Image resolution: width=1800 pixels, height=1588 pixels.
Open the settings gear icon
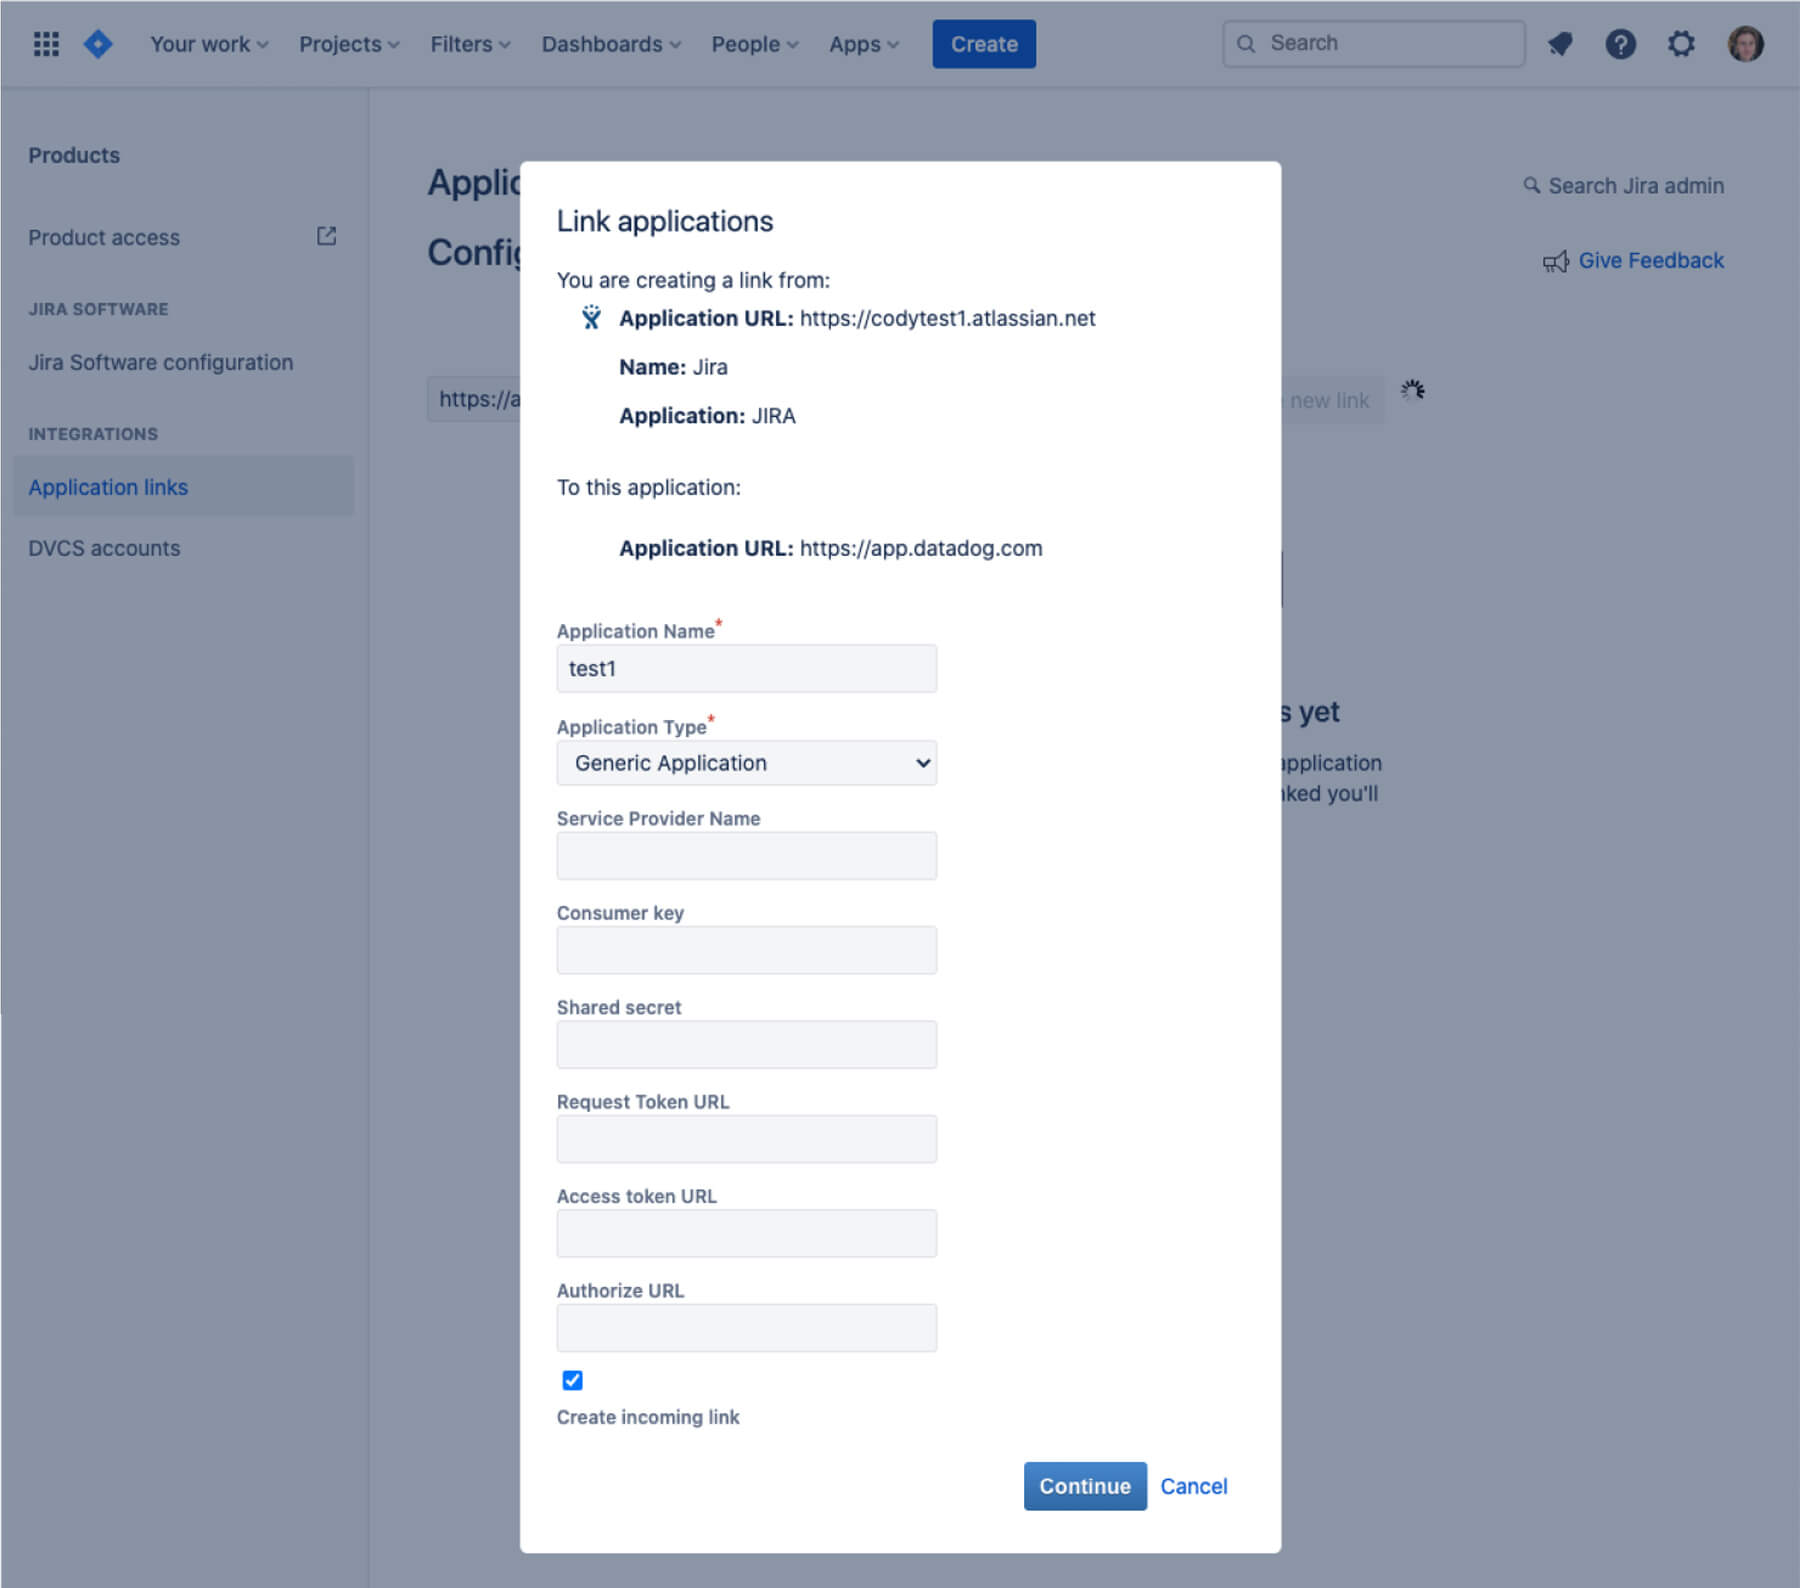click(x=1681, y=43)
